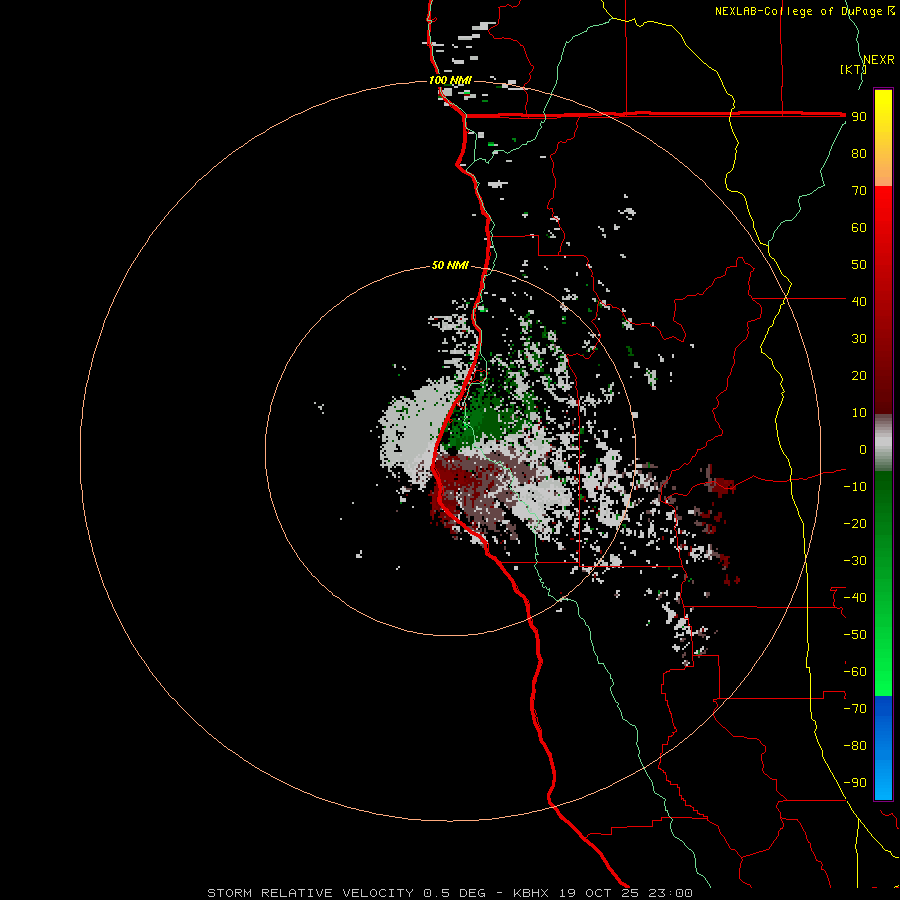
Task: Click the "50 NMI" range ring label
Action: point(450,265)
